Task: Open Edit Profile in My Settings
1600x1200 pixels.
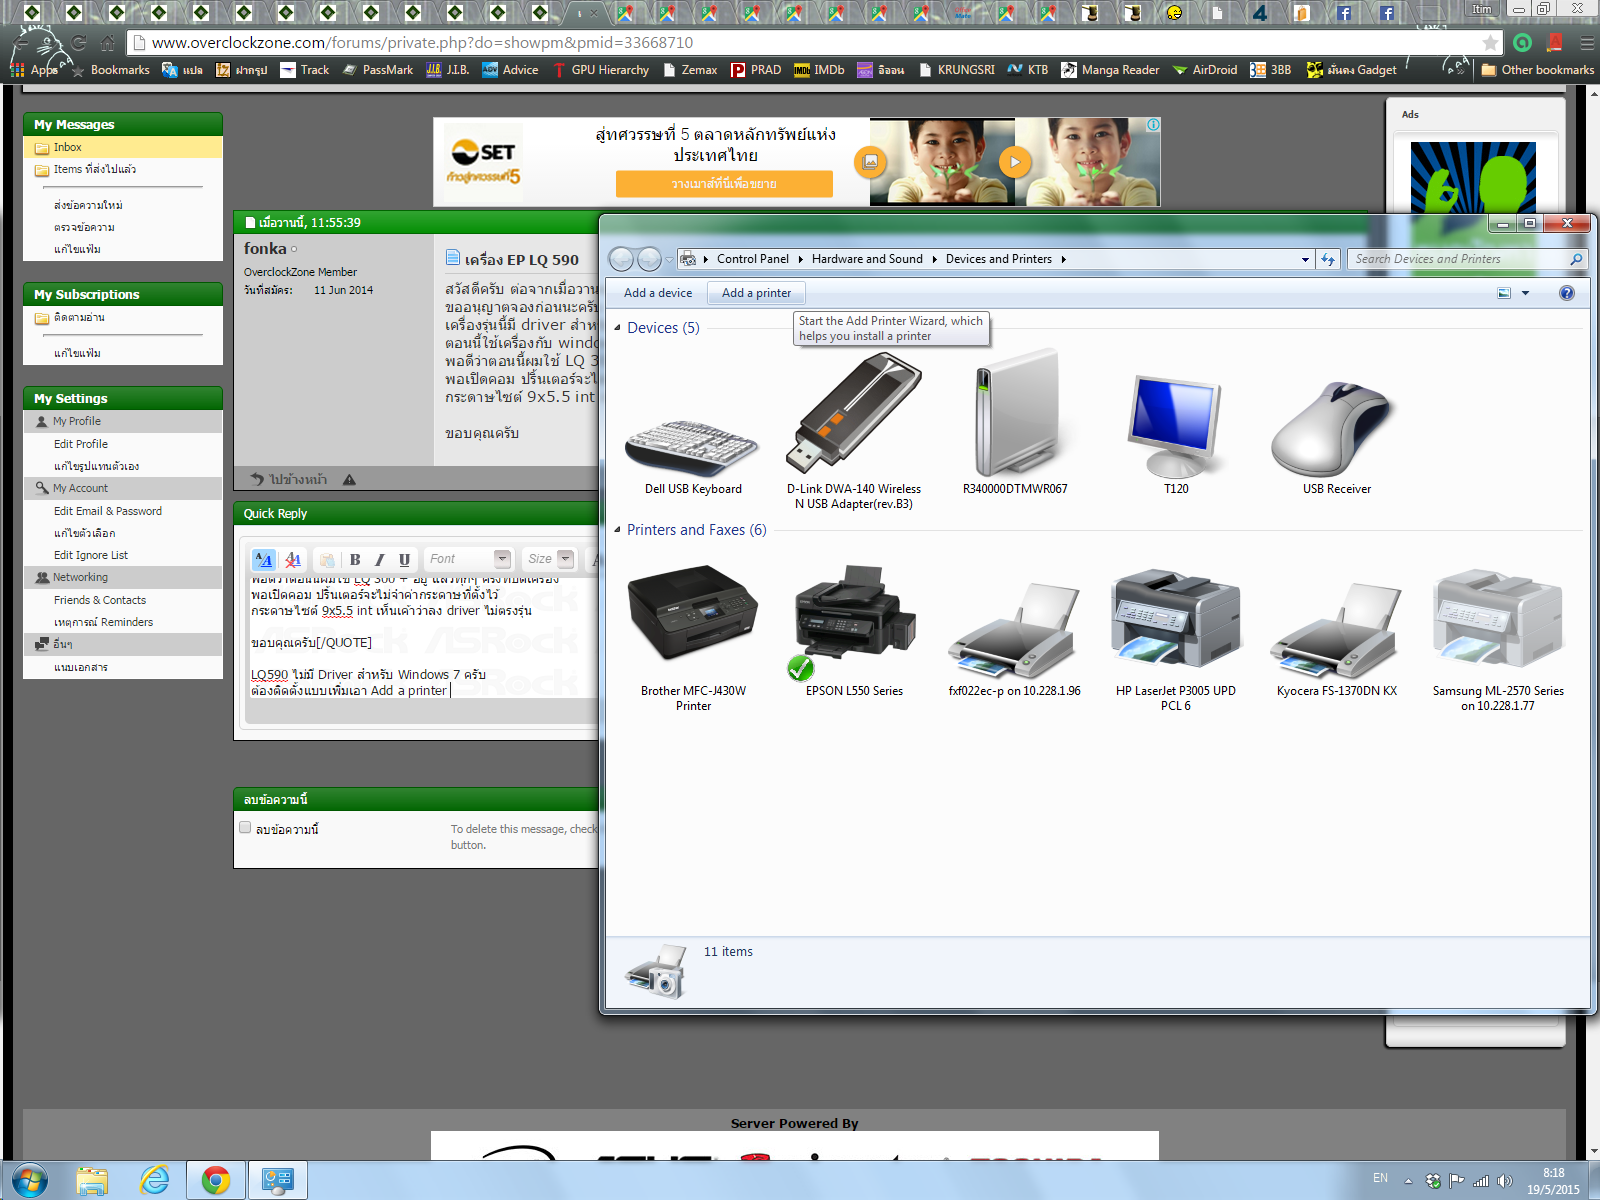Action: (81, 444)
